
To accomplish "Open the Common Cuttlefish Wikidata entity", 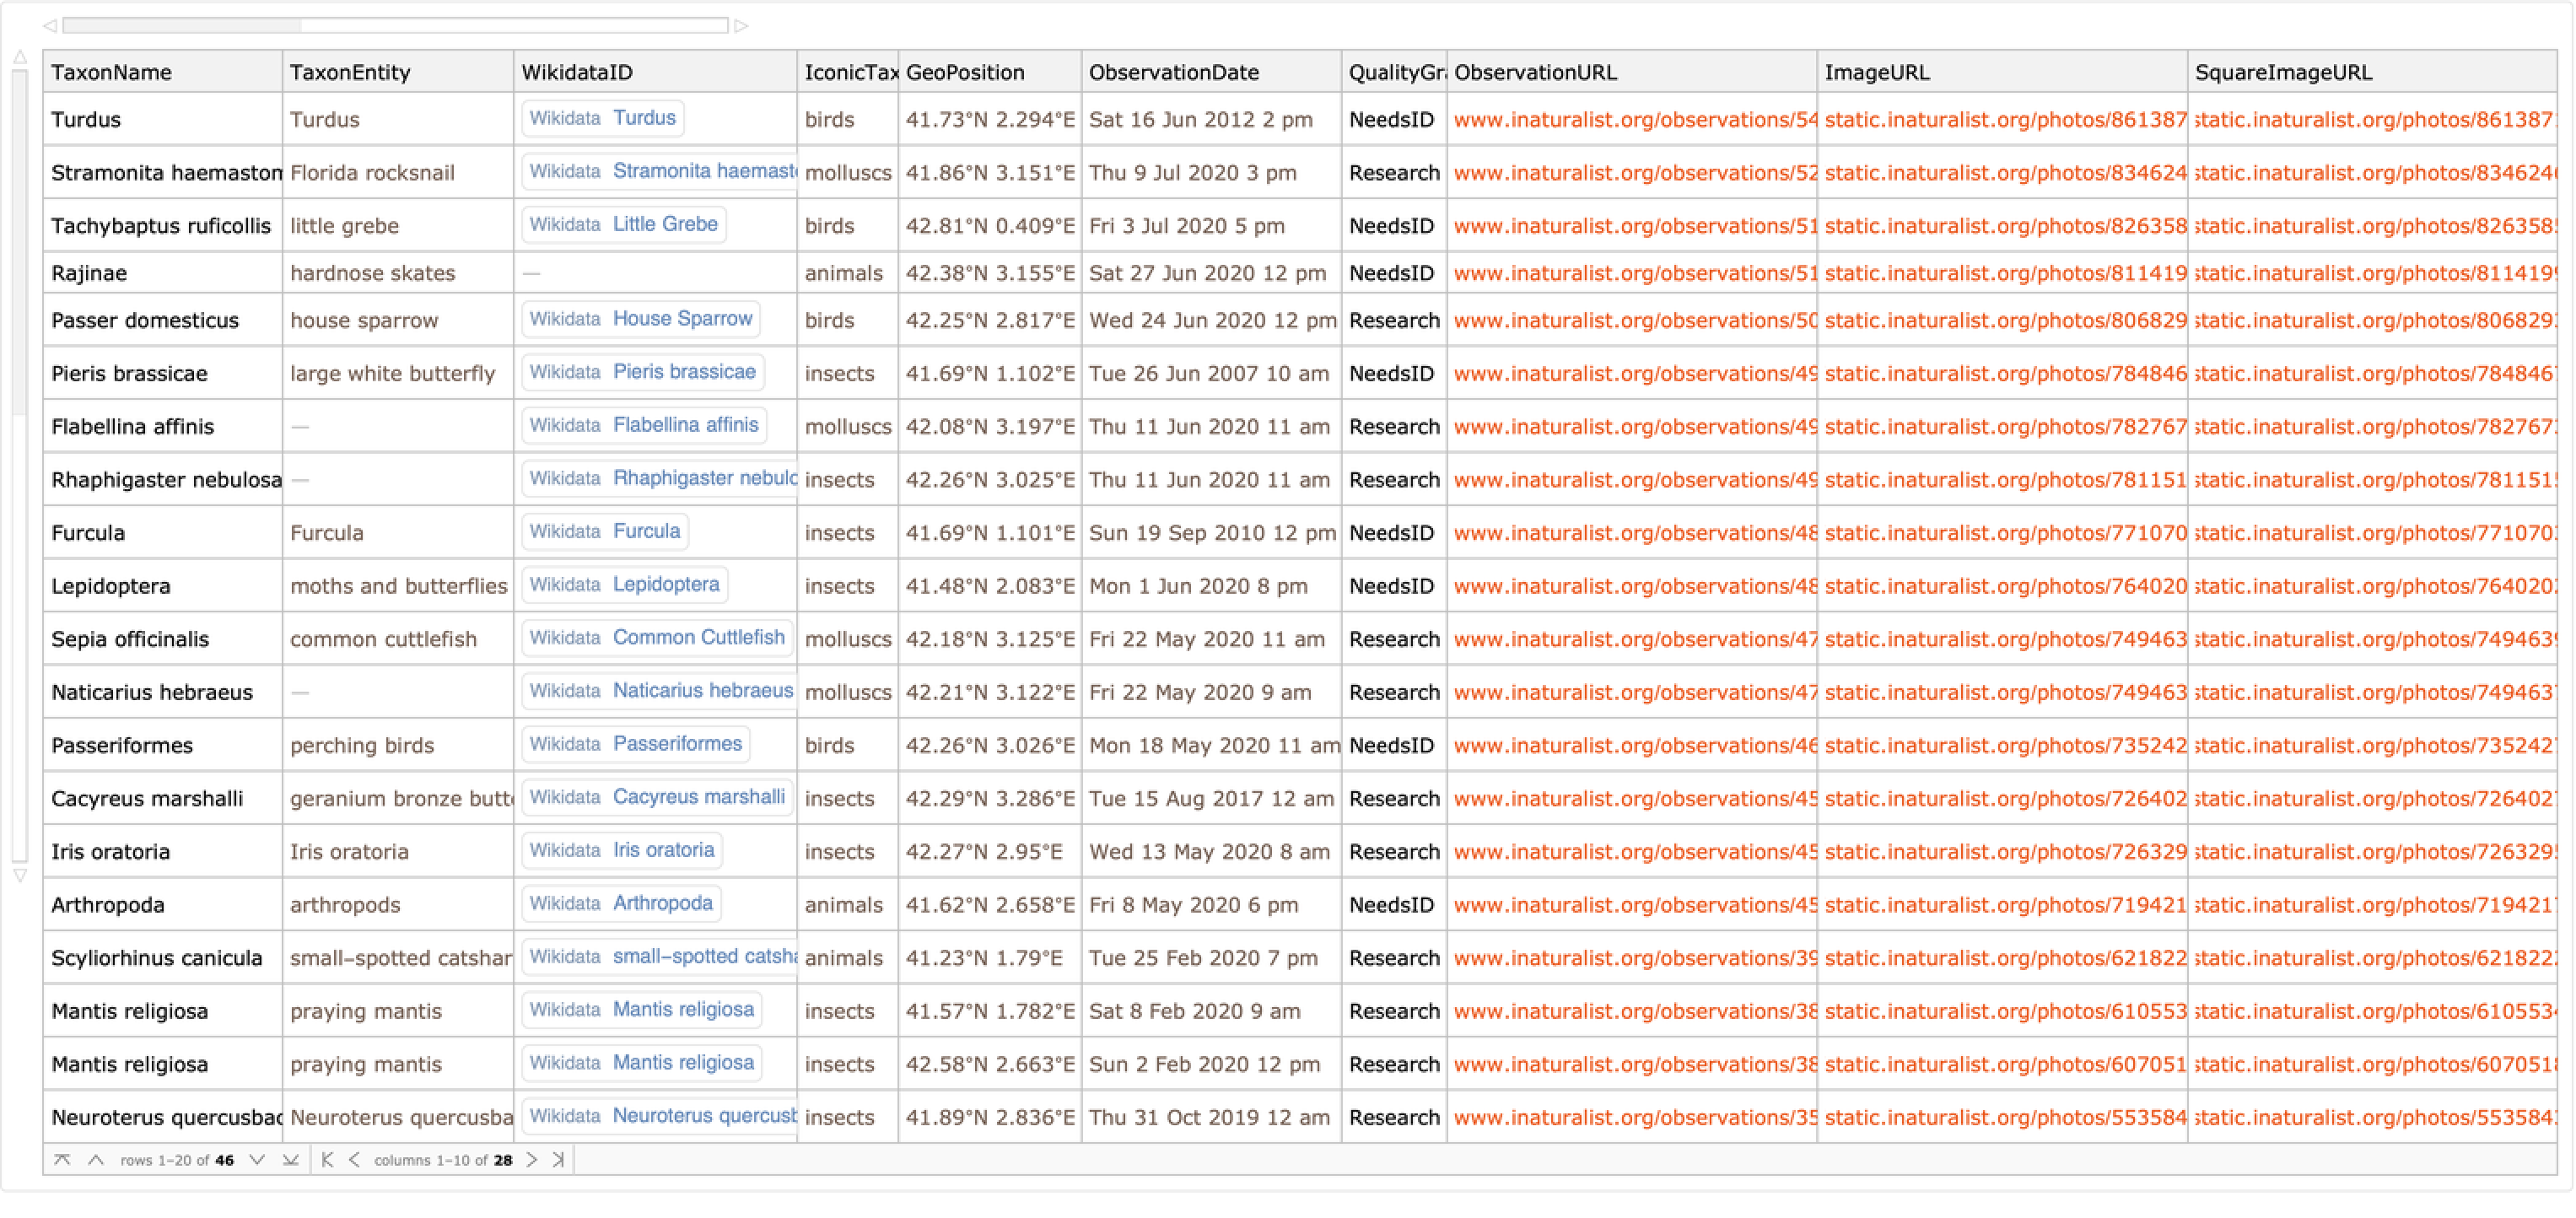I will click(656, 638).
